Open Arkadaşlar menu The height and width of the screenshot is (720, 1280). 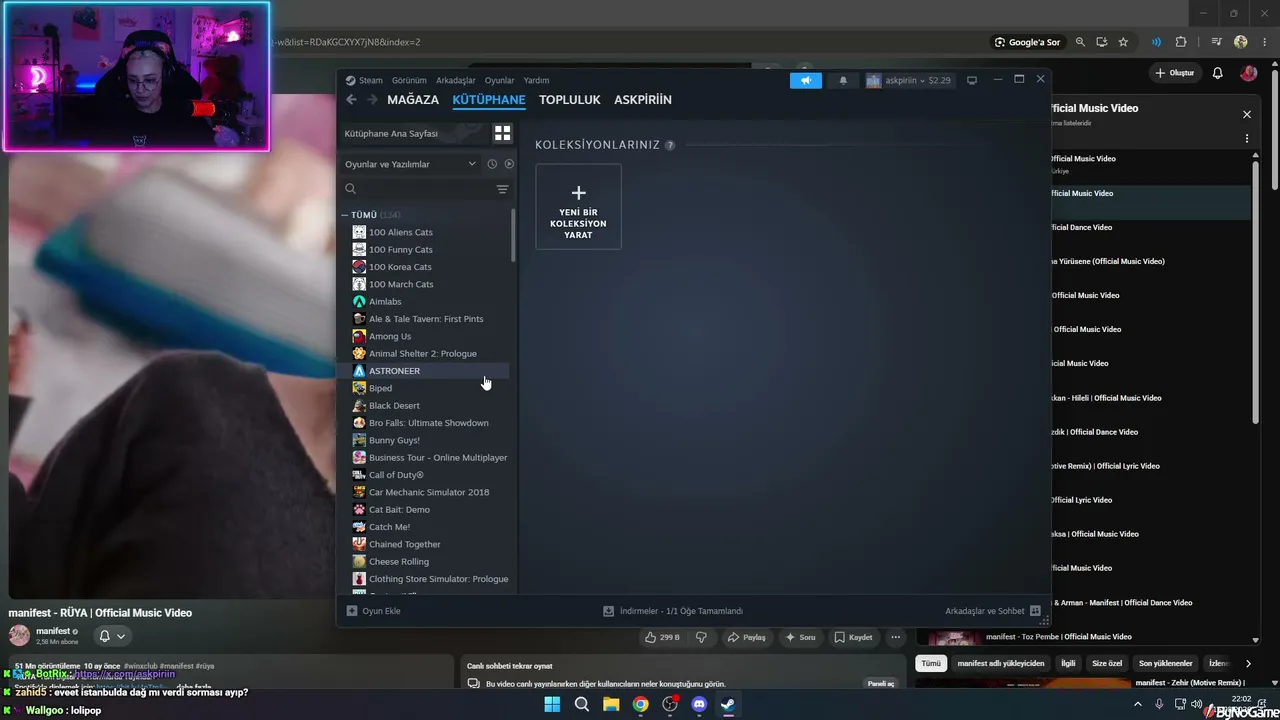coord(456,80)
